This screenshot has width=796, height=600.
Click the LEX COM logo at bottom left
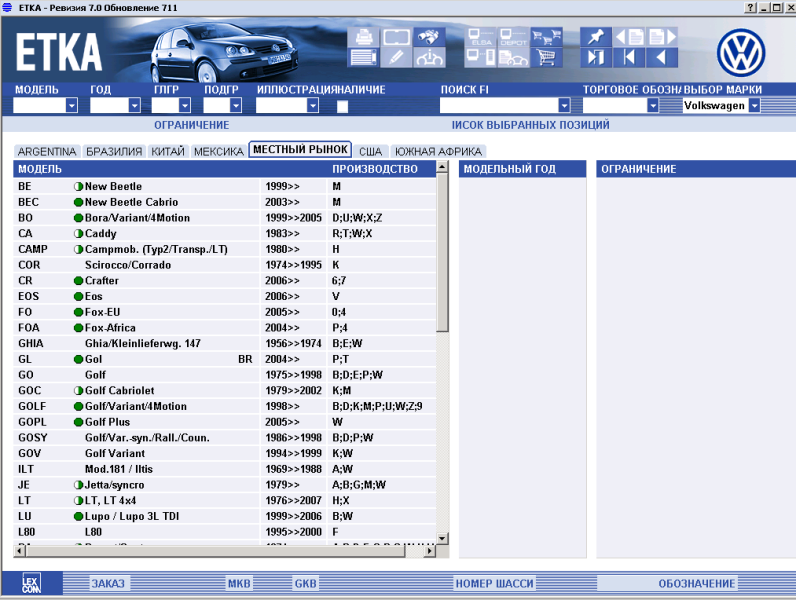pos(31,583)
